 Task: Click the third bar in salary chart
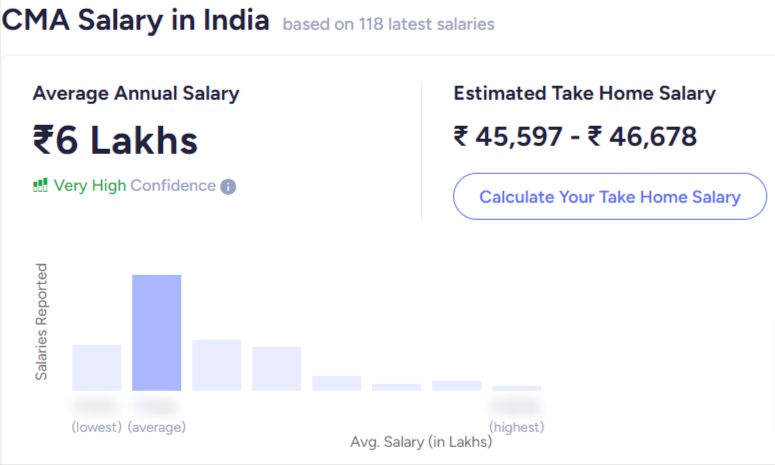click(217, 365)
